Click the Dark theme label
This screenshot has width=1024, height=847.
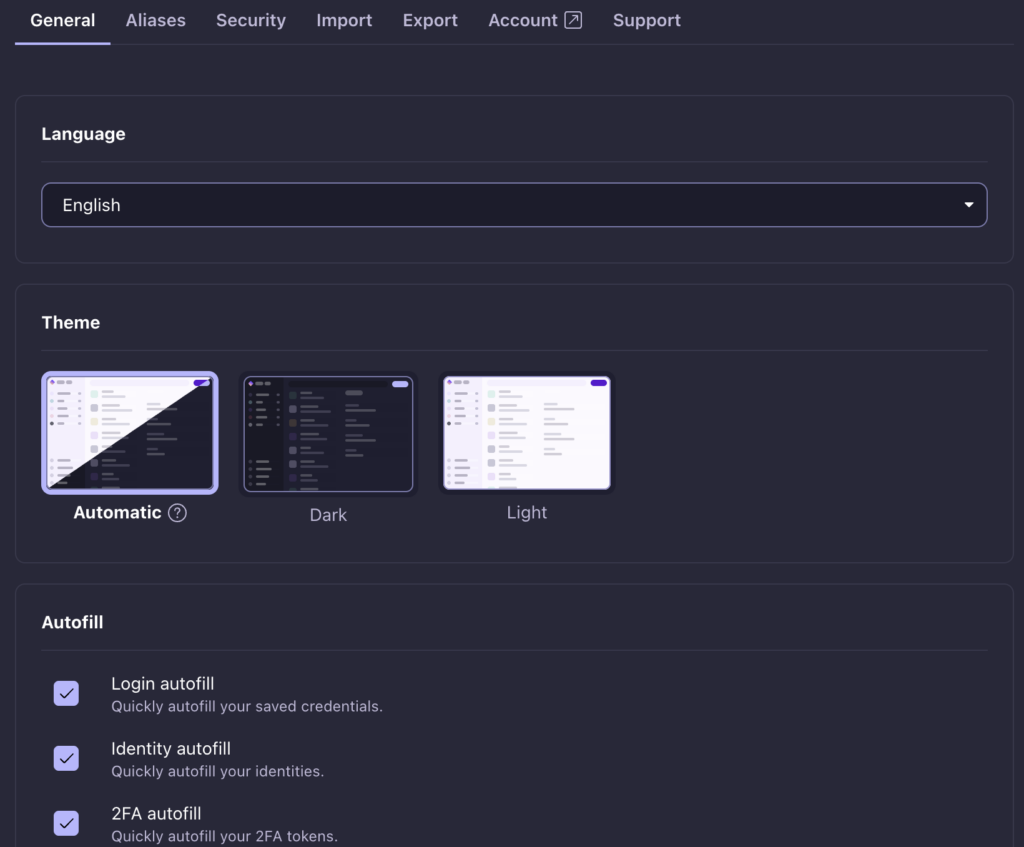coord(328,515)
